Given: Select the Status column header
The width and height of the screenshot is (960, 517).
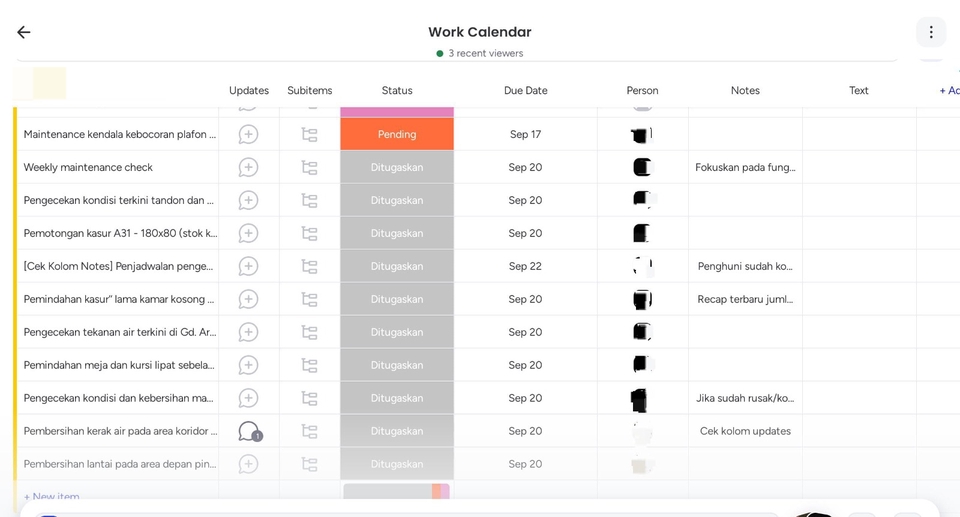Looking at the screenshot, I should point(397,90).
